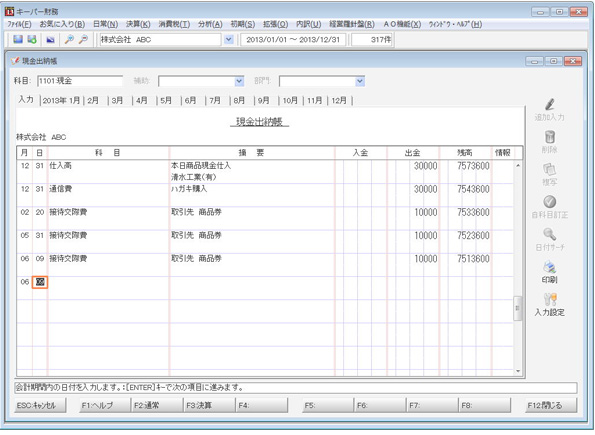
Task: Open the 補助 dropdown arrow
Action: (239, 81)
